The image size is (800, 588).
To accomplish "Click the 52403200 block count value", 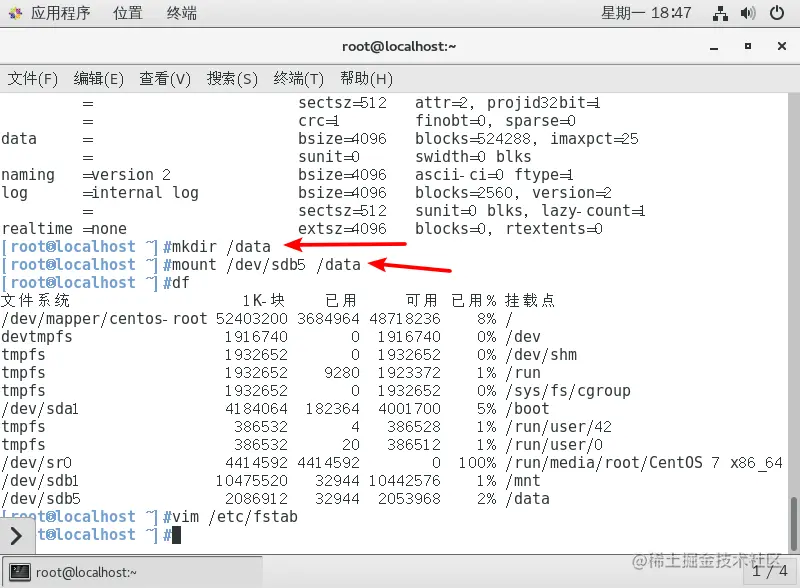I will tap(252, 319).
